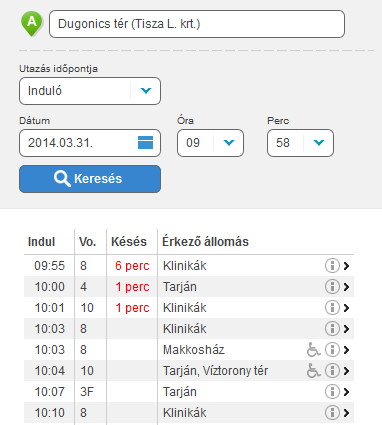Show info for the 10:00 Tarján departure
This screenshot has width=382, height=425.
tap(332, 287)
